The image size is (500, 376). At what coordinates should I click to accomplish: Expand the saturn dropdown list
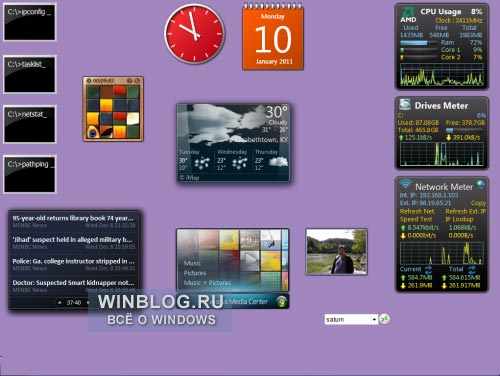tap(374, 319)
